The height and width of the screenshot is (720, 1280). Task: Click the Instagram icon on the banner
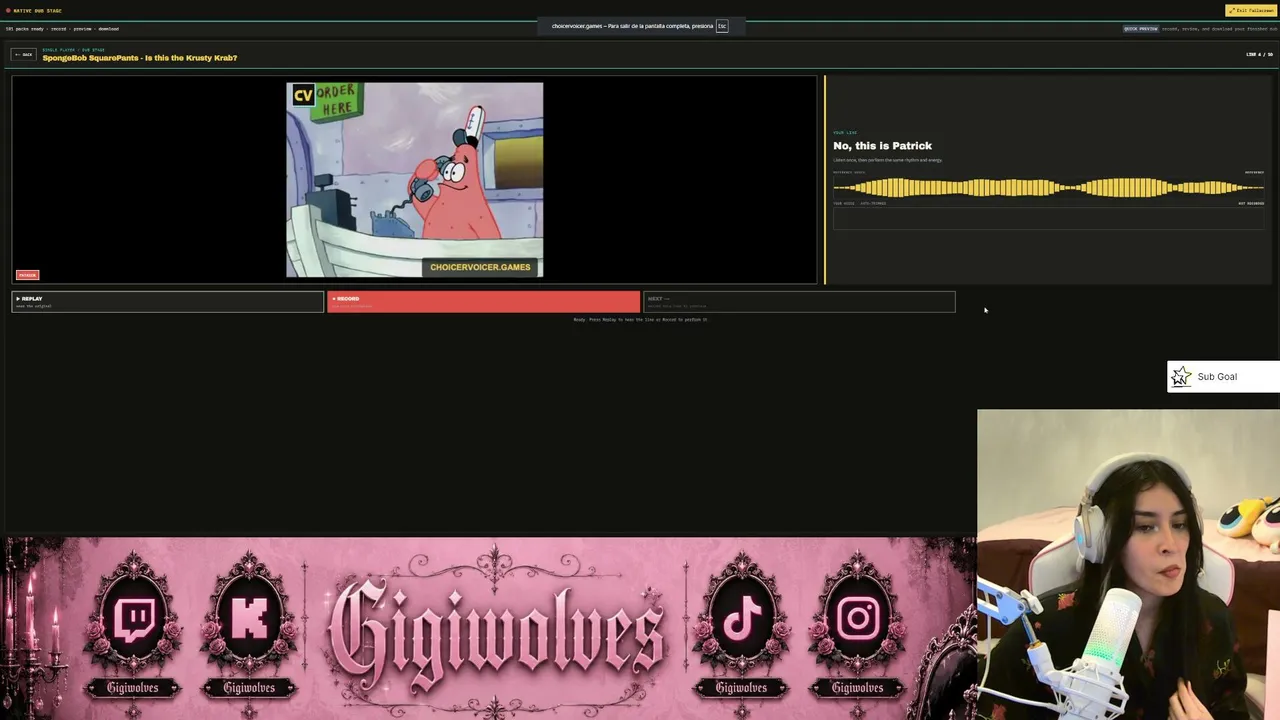858,619
